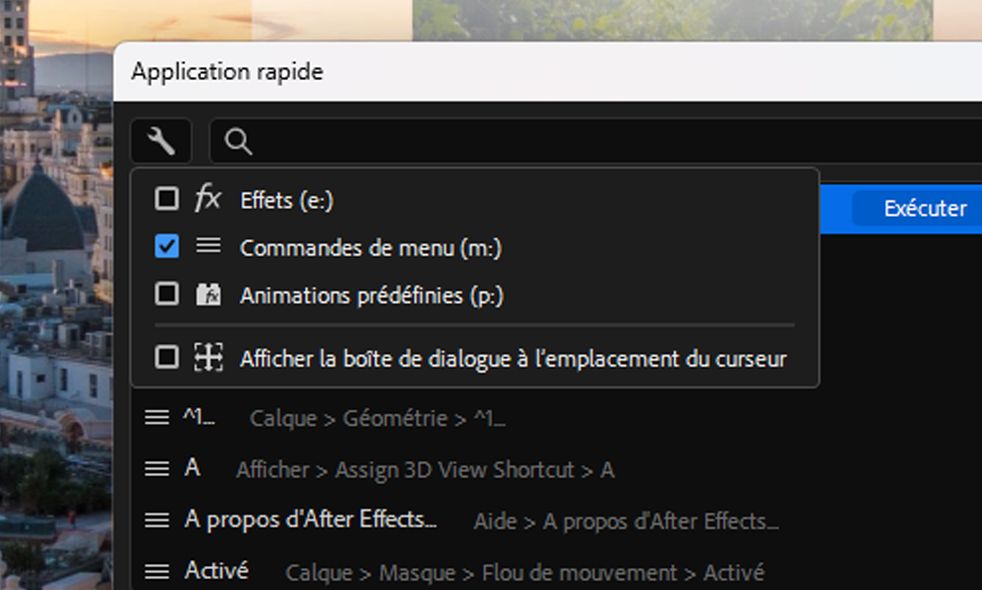Enable the Animations prédéfinies checkbox
This screenshot has height=590, width=982.
tap(167, 294)
